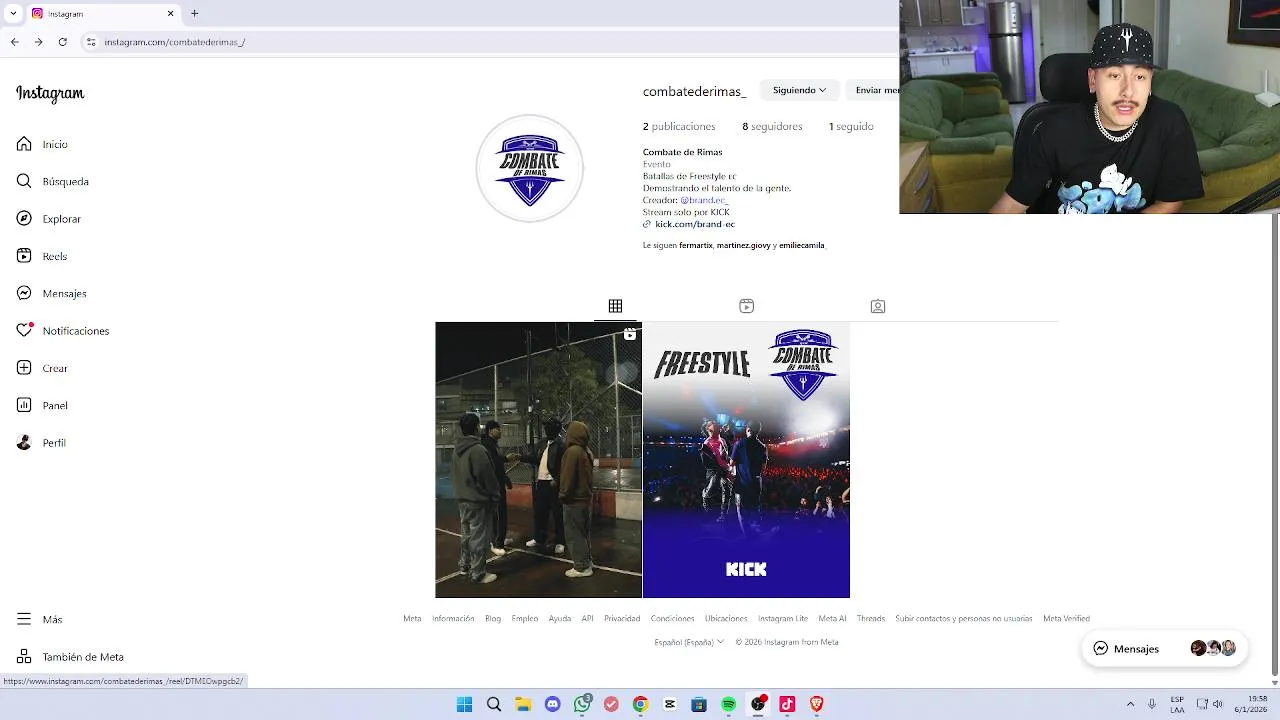Click the Instagram logo text

[50, 93]
